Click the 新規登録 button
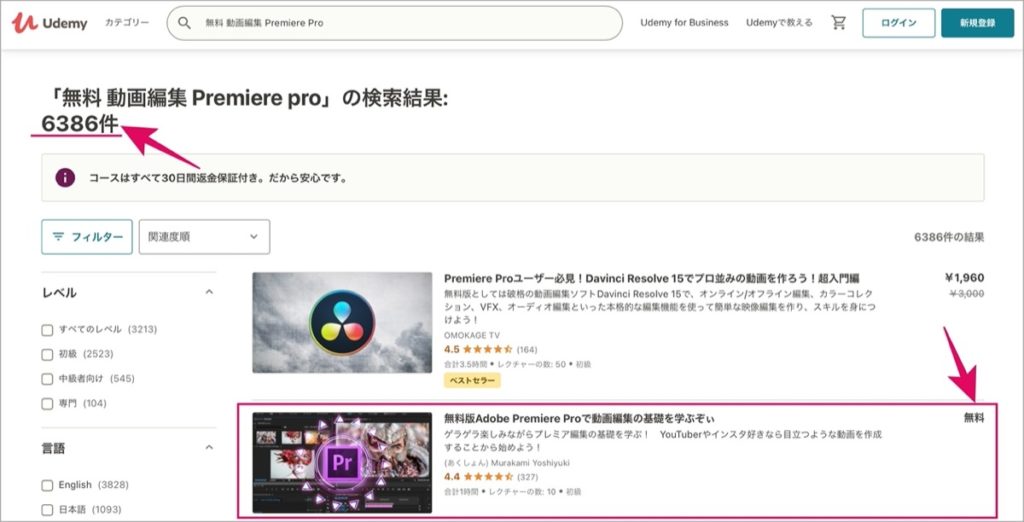 click(x=978, y=23)
